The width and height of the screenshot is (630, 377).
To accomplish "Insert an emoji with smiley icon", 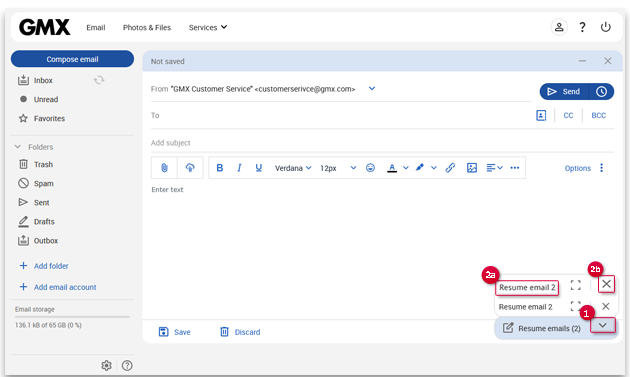I will (370, 168).
